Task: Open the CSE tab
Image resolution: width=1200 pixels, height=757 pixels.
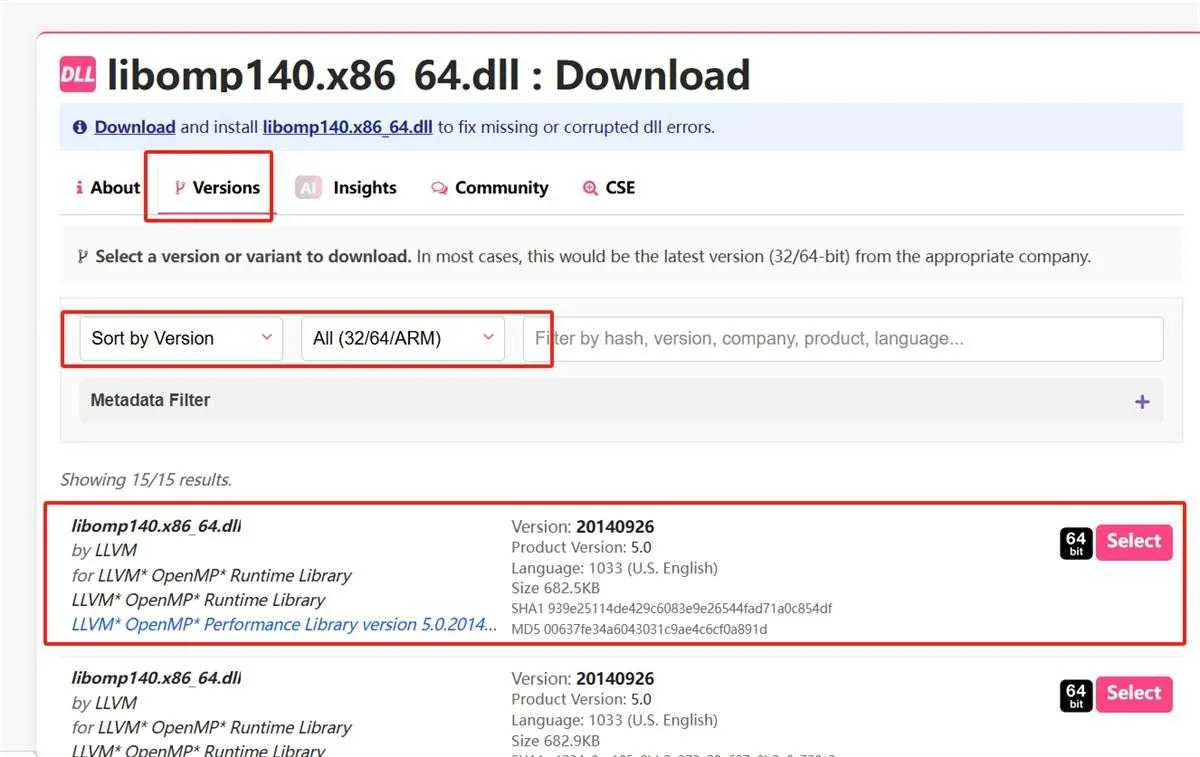Action: [x=608, y=187]
